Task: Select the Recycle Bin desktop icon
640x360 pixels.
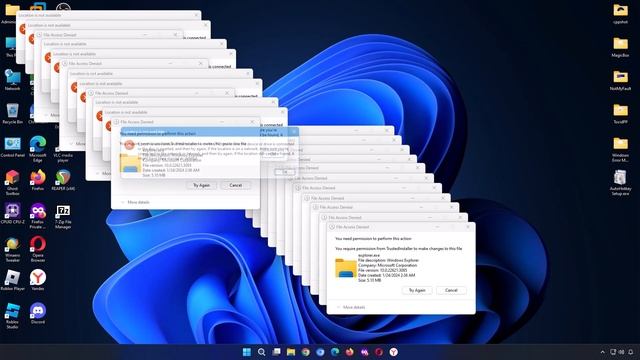Action: [x=12, y=113]
